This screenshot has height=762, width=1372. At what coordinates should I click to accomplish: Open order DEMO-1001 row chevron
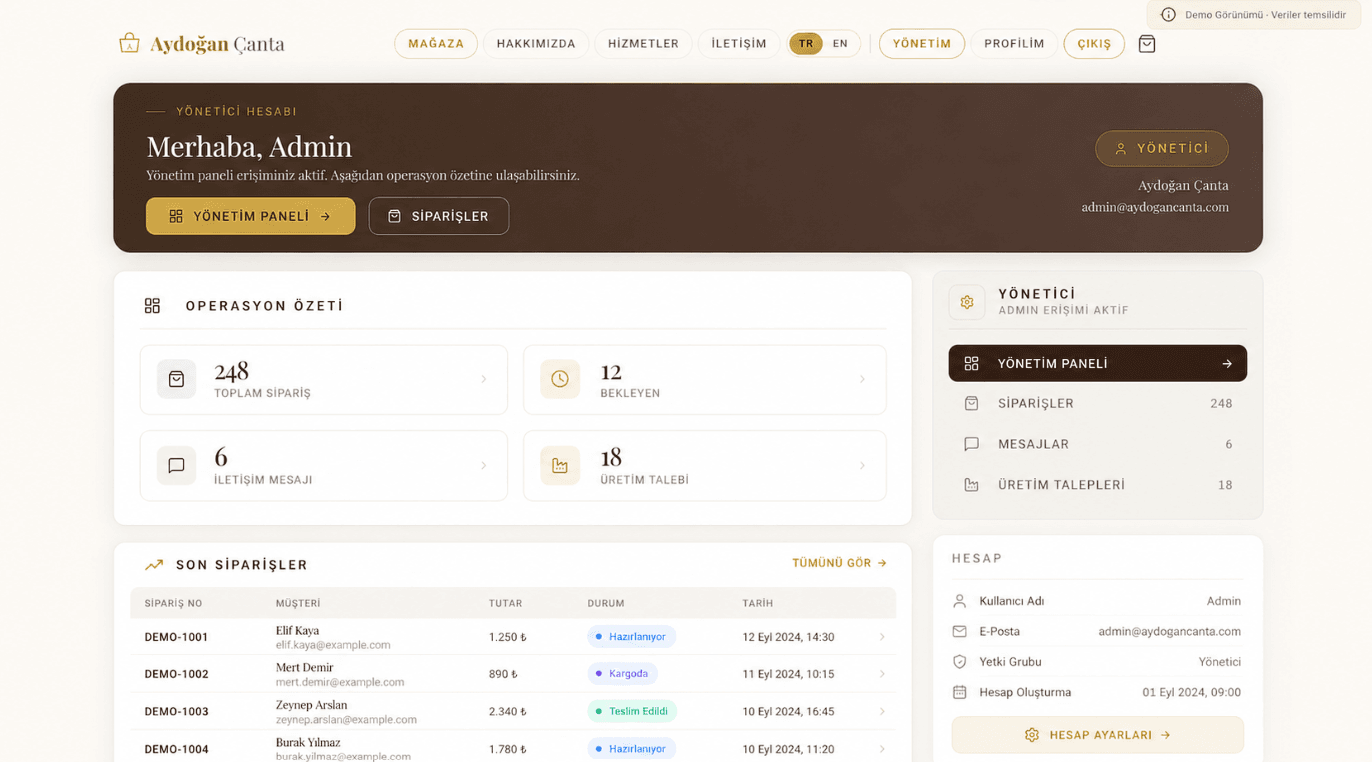coord(882,637)
